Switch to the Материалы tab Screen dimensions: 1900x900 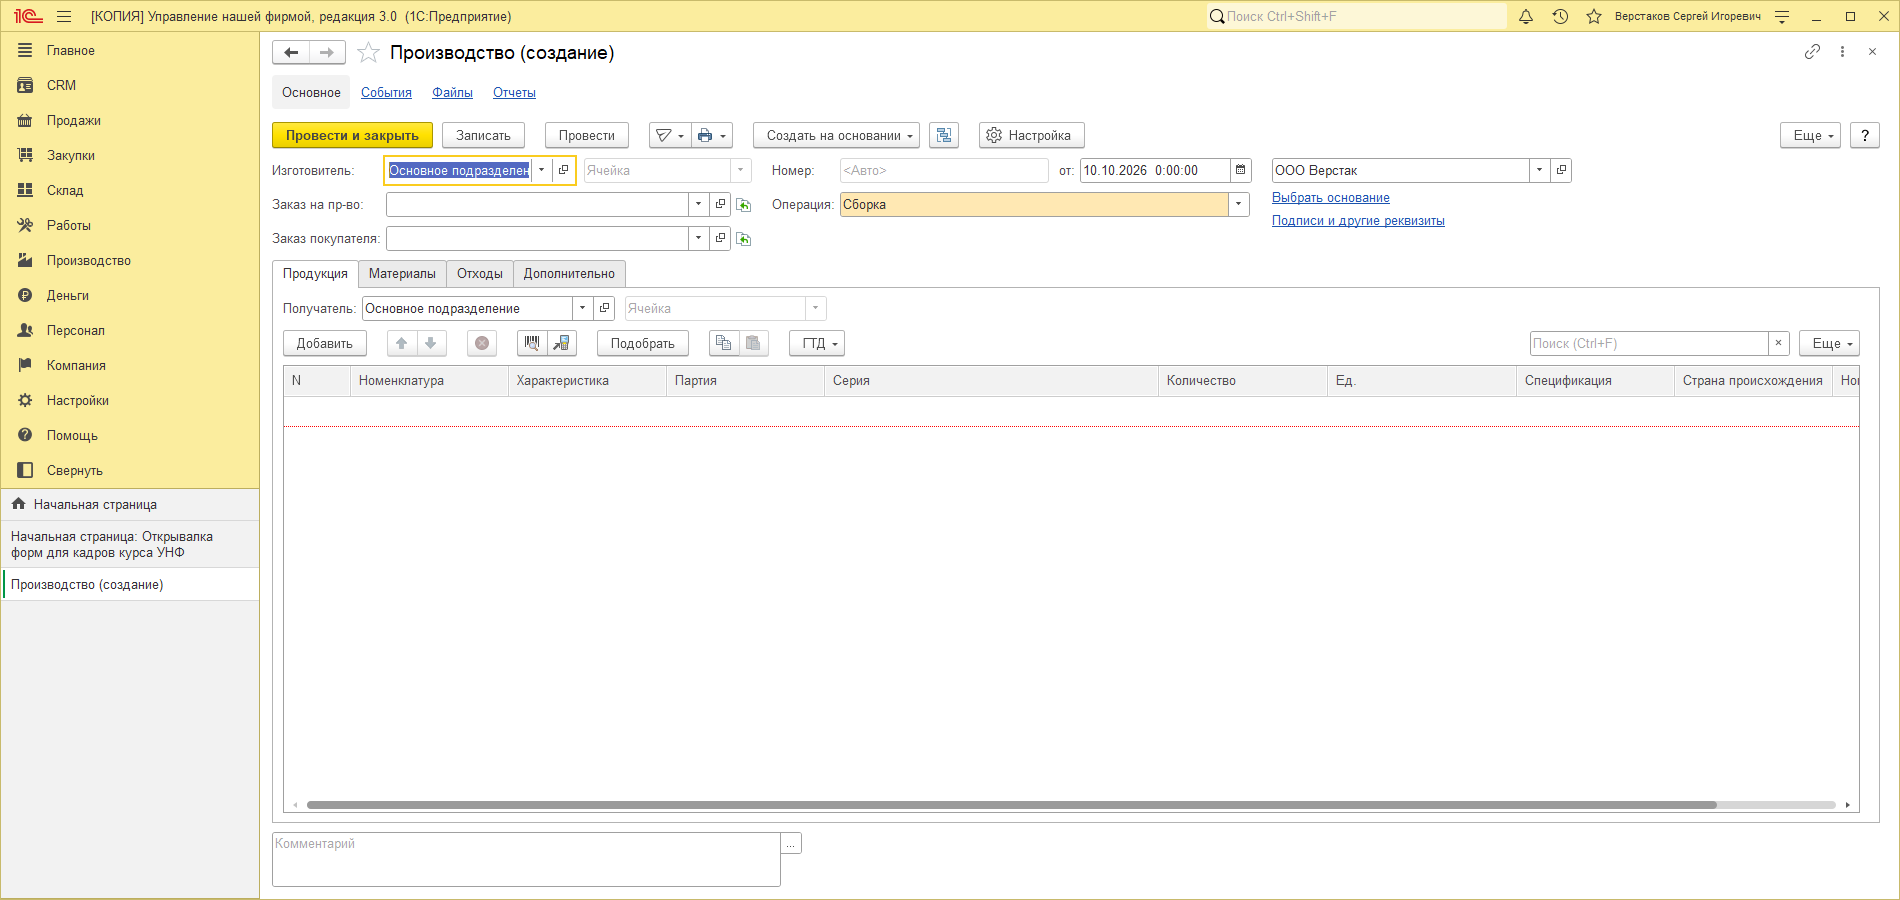(402, 273)
